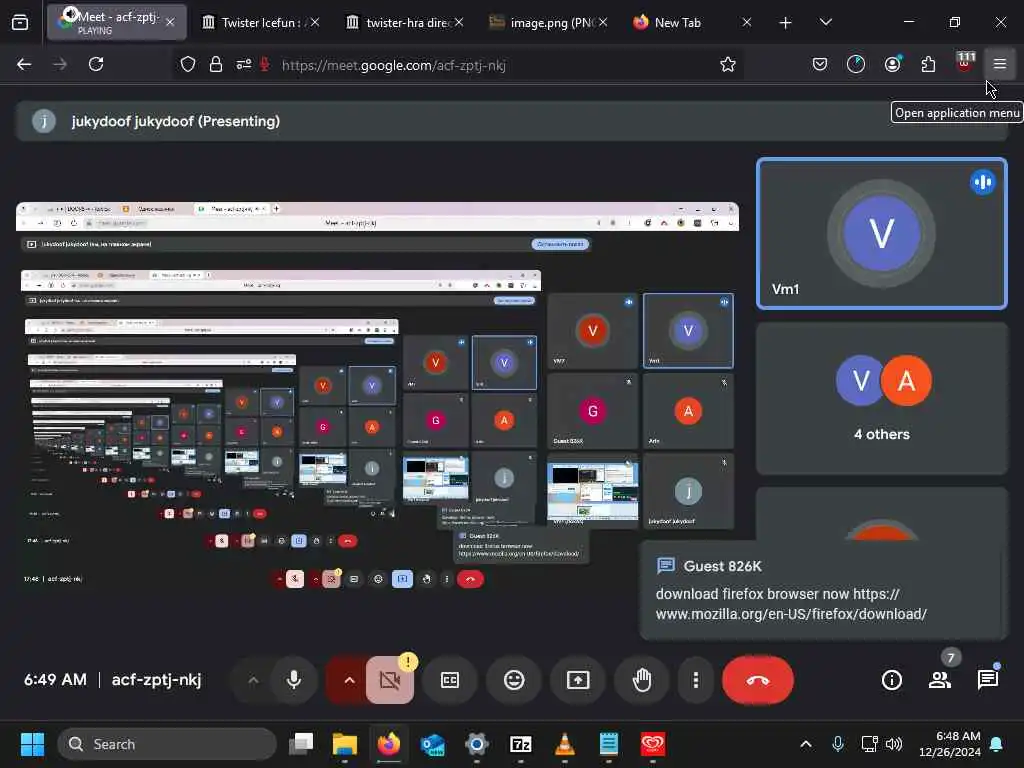
Task: Go back to the previous page
Action: pos(24,64)
